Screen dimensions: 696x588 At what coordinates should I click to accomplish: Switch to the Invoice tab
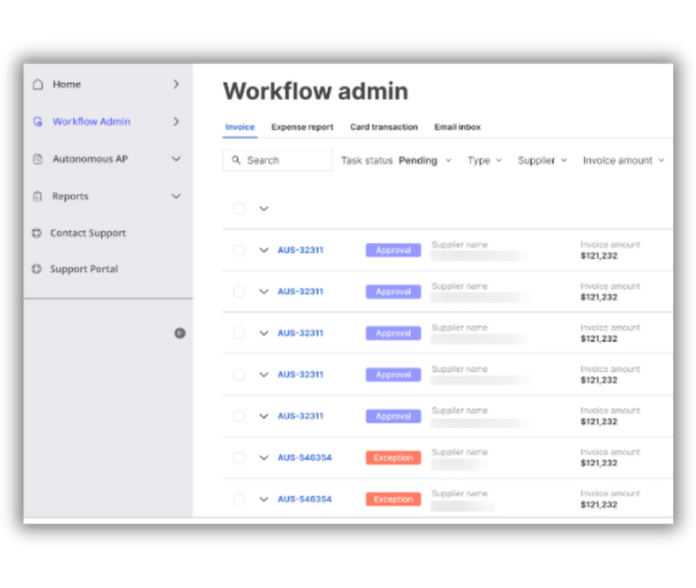240,127
